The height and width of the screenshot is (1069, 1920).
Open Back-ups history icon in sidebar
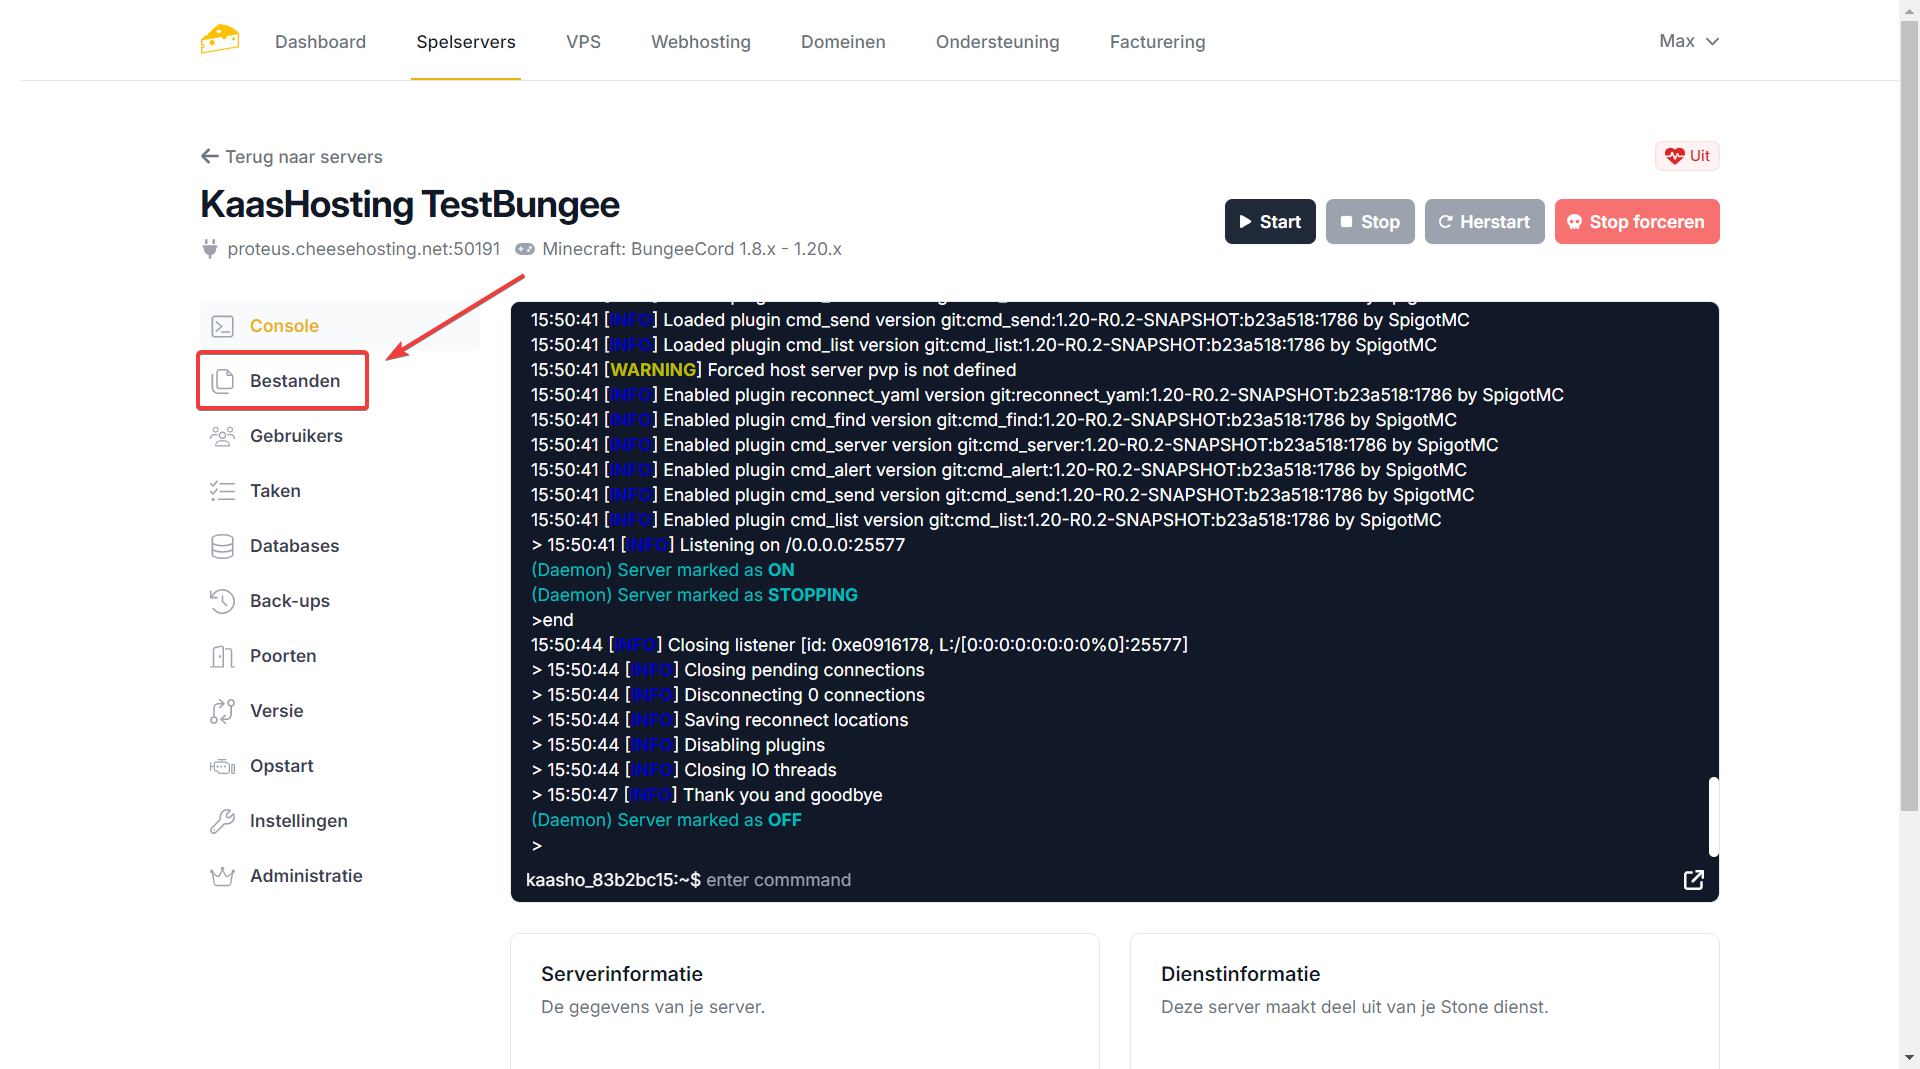222,601
